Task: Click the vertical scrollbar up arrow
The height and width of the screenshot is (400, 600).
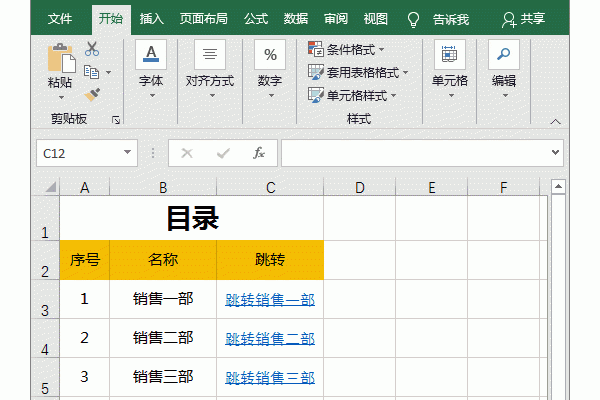Action: click(558, 186)
